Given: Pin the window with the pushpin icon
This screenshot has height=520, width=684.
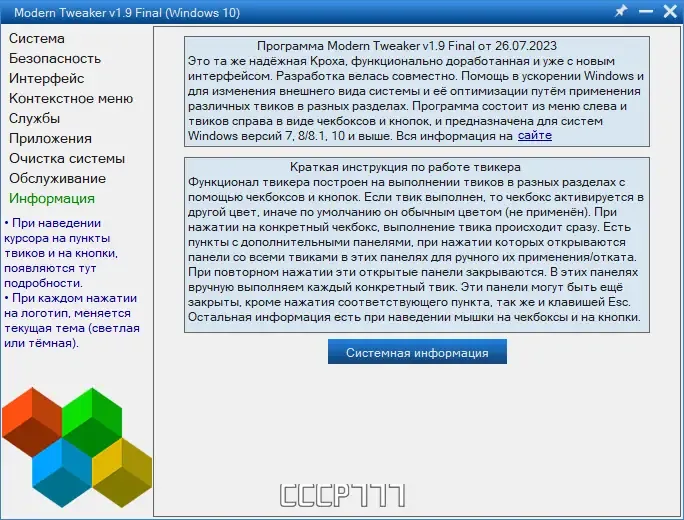Looking at the screenshot, I should tap(621, 11).
